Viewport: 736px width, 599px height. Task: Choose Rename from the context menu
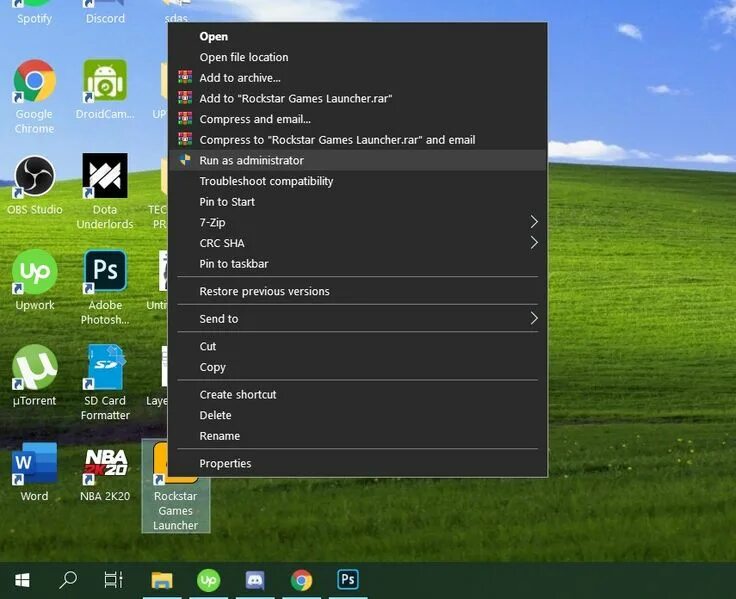click(358, 436)
